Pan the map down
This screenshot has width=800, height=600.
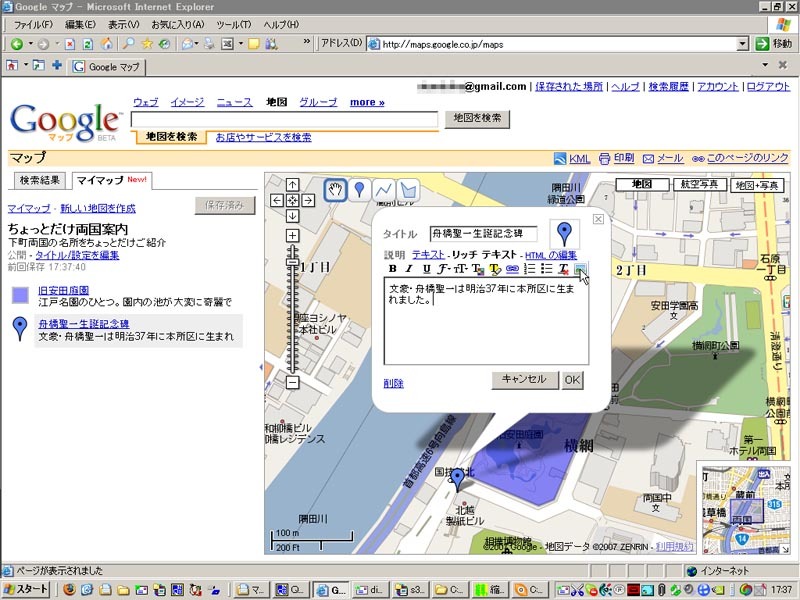pos(292,216)
